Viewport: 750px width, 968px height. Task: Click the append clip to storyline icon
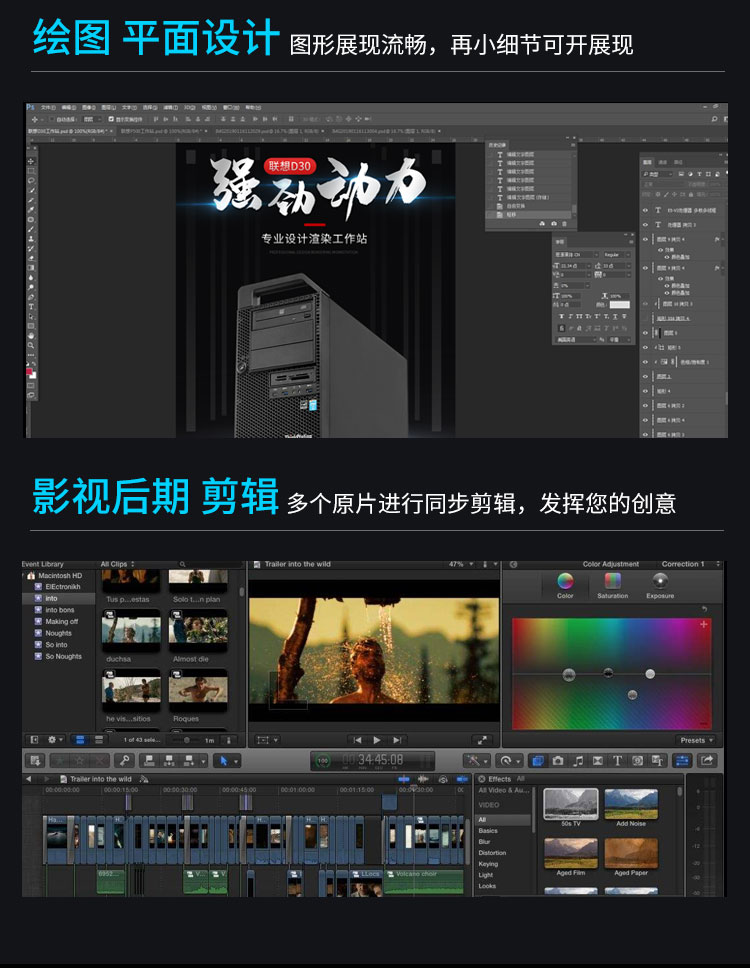(189, 761)
